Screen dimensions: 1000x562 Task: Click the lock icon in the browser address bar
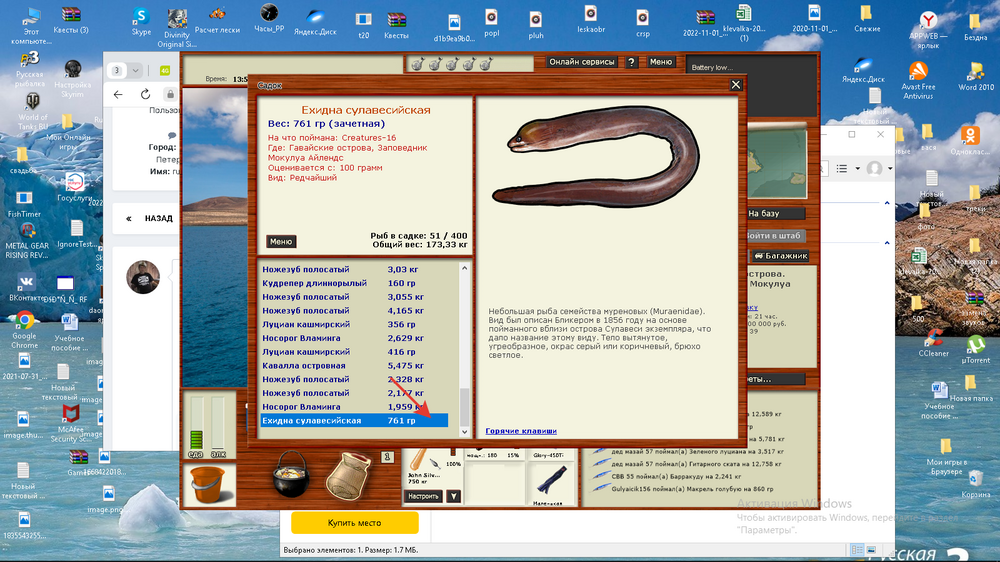pyautogui.click(x=170, y=94)
